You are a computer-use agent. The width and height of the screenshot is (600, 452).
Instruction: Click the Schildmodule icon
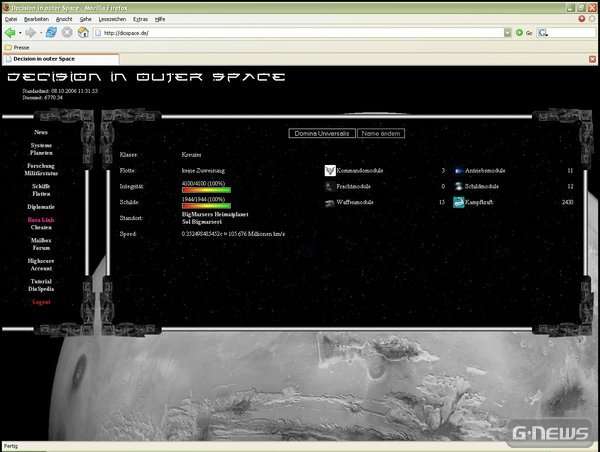[x=458, y=186]
